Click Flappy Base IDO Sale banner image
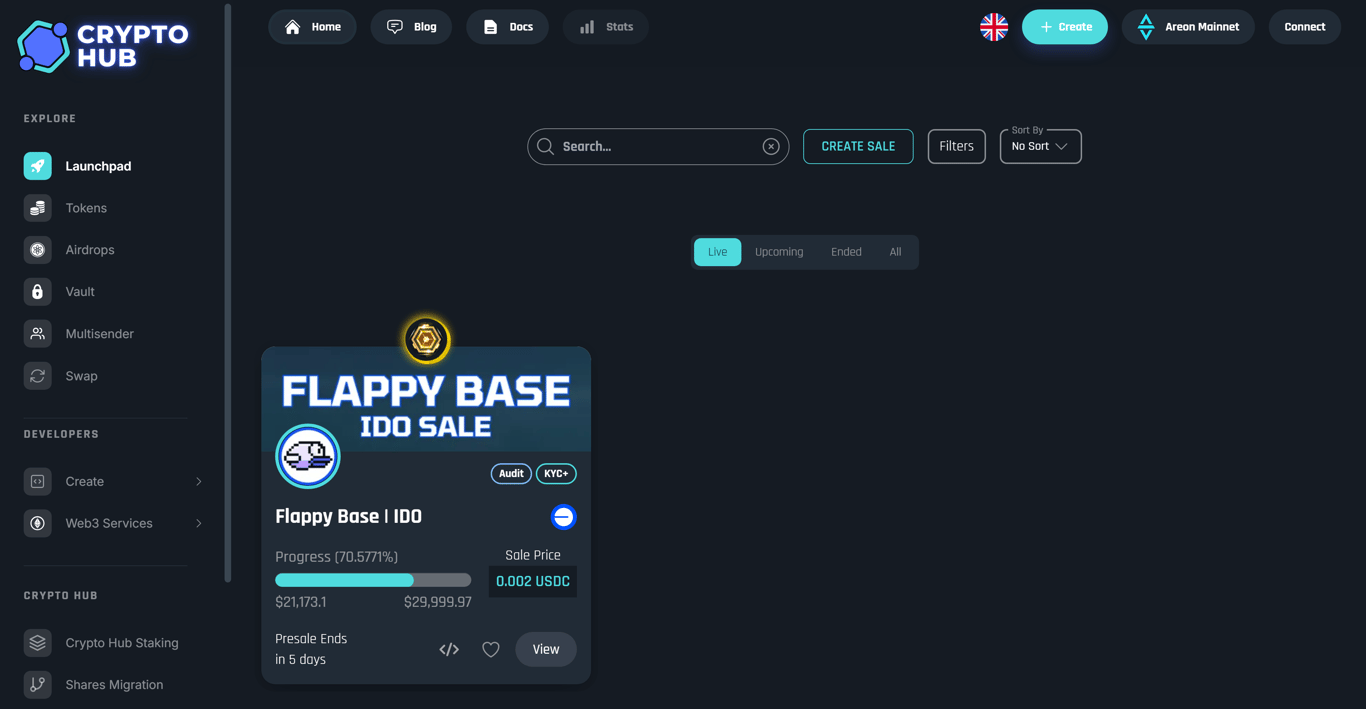This screenshot has height=709, width=1366. click(x=426, y=399)
